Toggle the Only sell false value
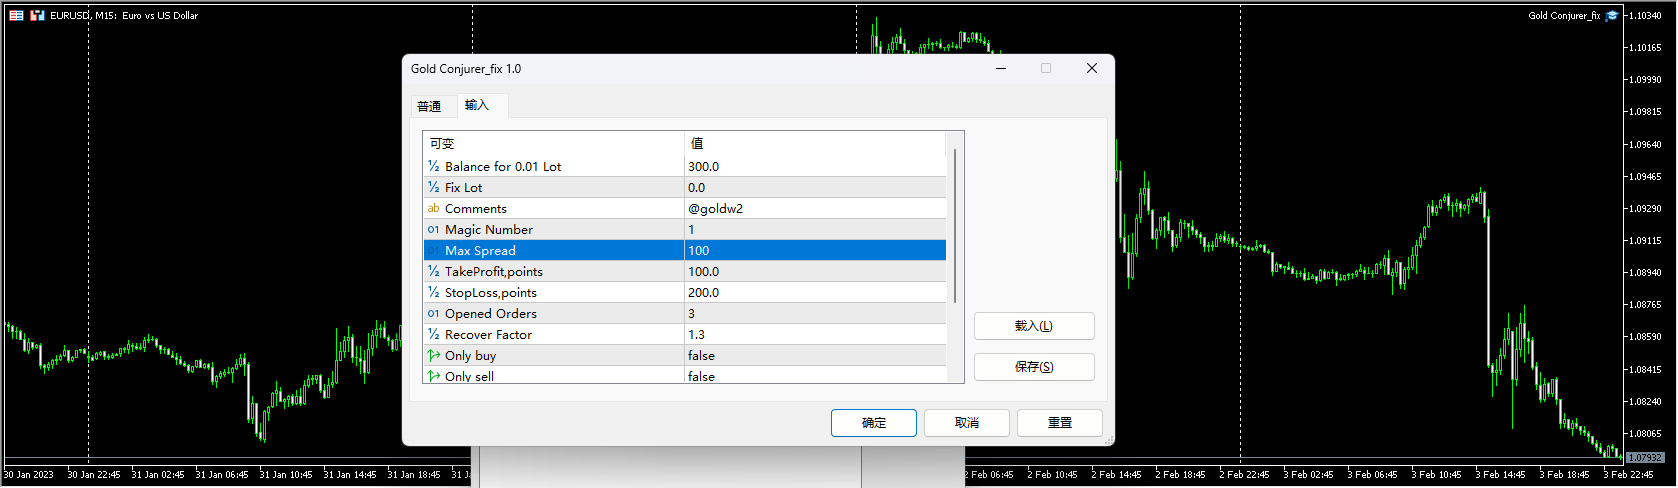Viewport: 1678px width, 488px height. [814, 376]
